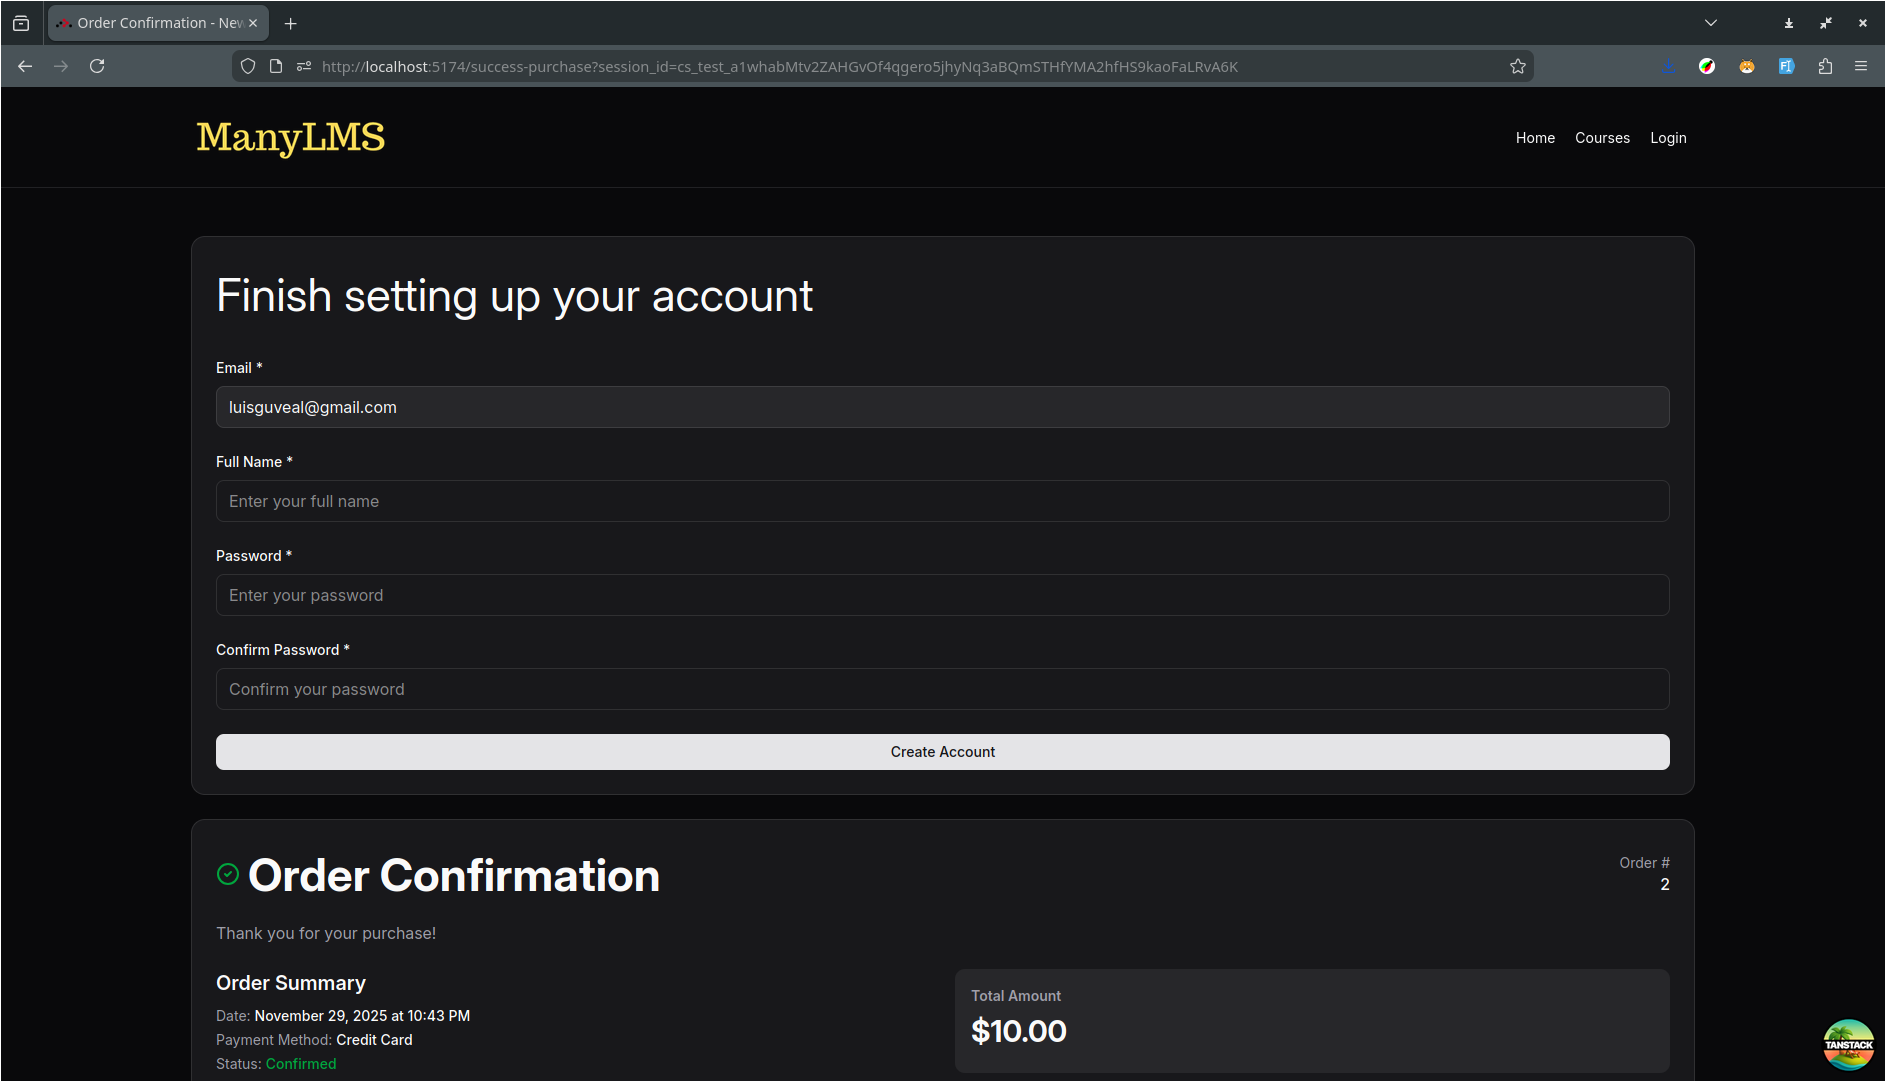Click the Firefox View icon
The height and width of the screenshot is (1082, 1886).
[21, 22]
